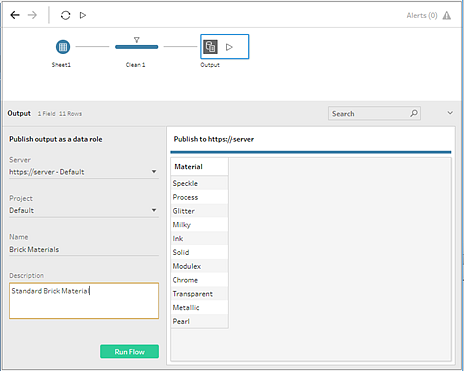
Task: Click the forward arrow icon
Action: click(x=32, y=15)
